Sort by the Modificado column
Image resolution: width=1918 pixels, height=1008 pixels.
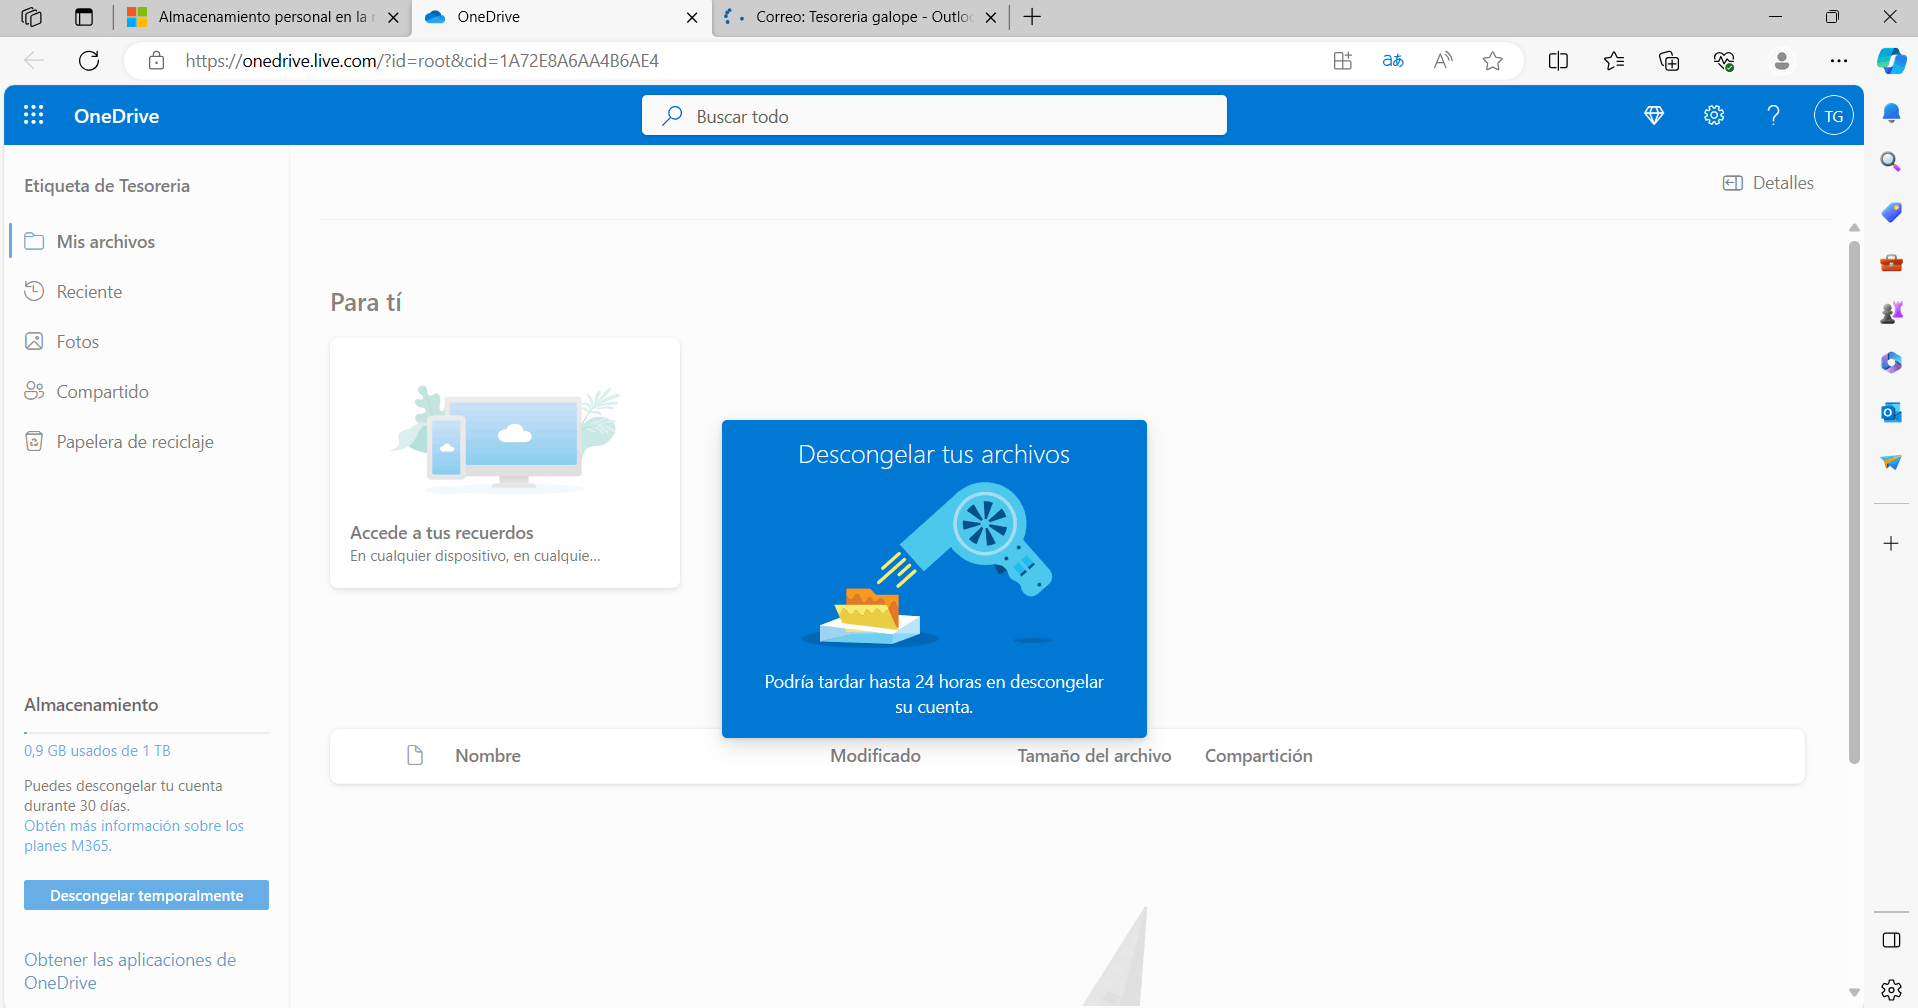point(875,755)
